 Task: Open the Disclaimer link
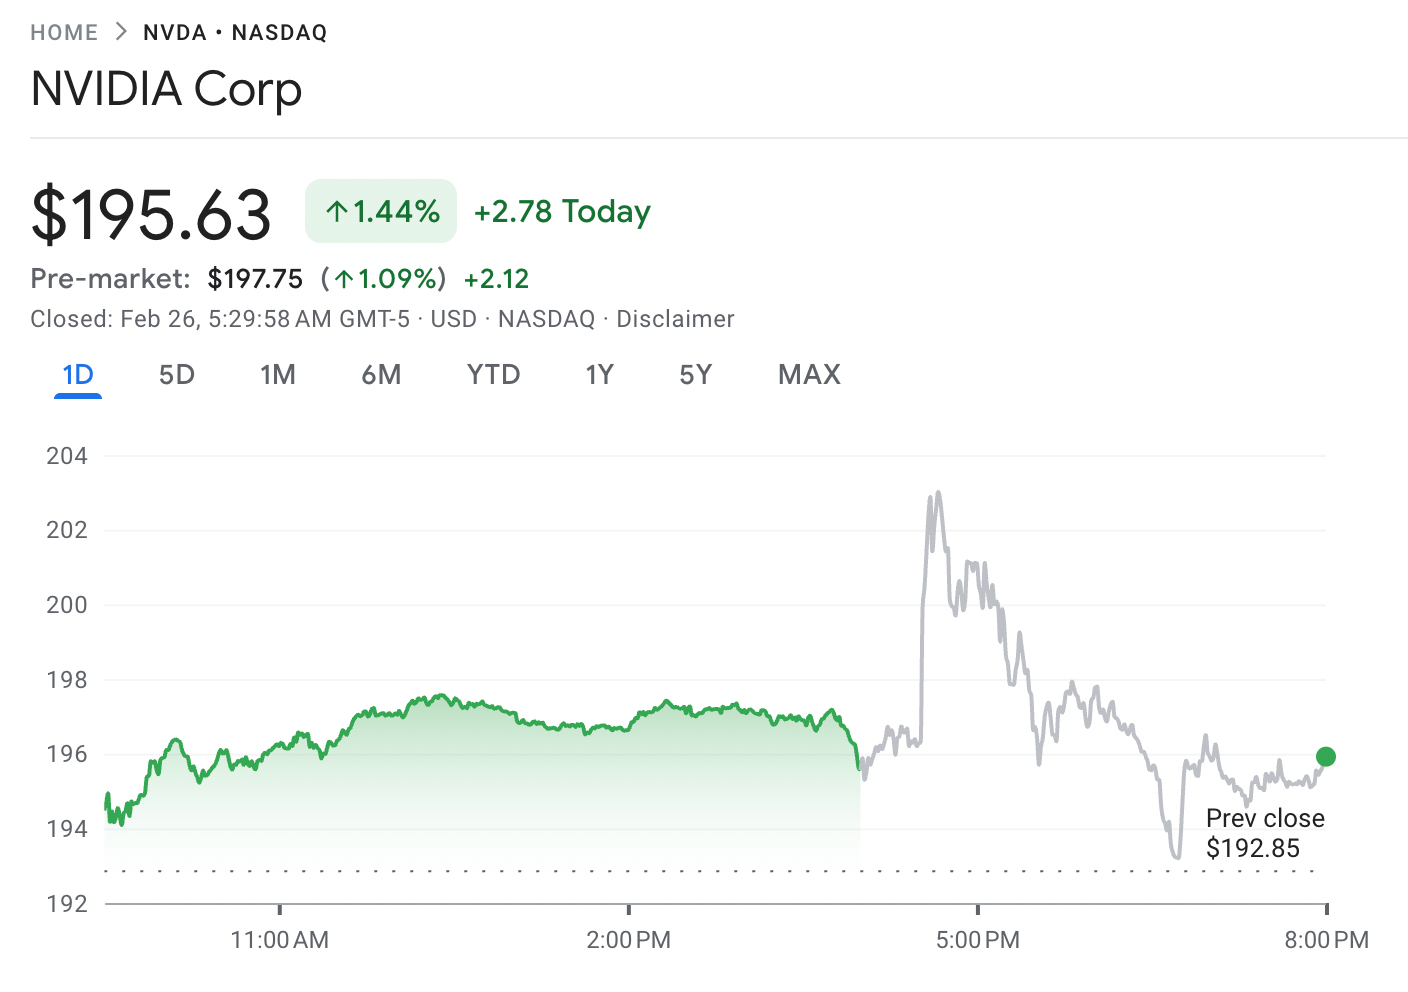pos(677,318)
